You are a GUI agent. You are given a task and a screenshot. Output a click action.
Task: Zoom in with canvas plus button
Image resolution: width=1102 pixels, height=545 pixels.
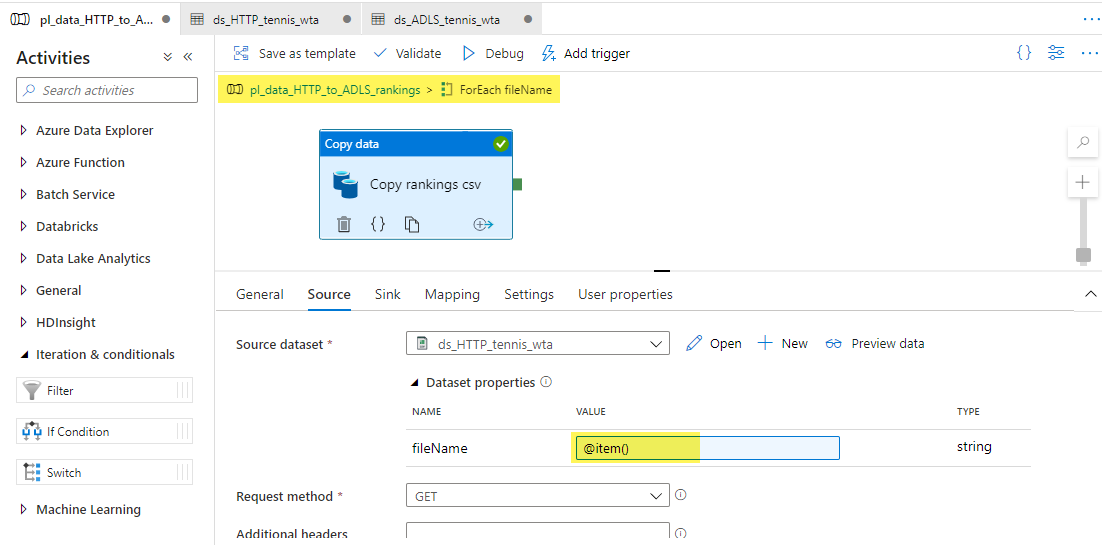tap(1082, 183)
